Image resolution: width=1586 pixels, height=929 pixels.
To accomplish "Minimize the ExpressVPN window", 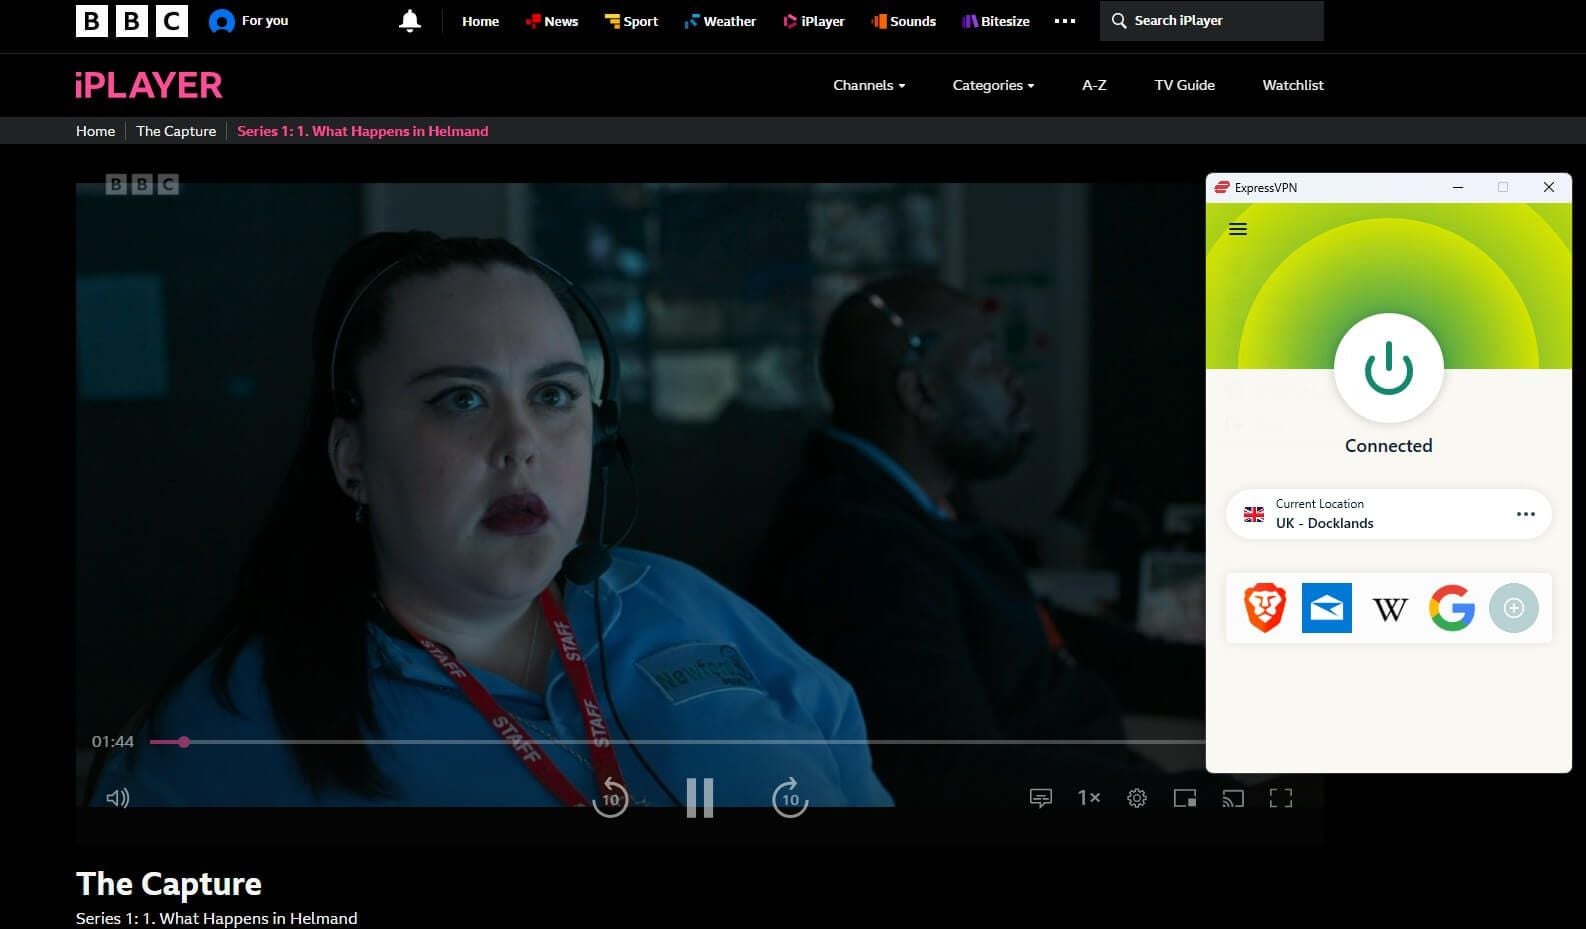I will click(1458, 187).
